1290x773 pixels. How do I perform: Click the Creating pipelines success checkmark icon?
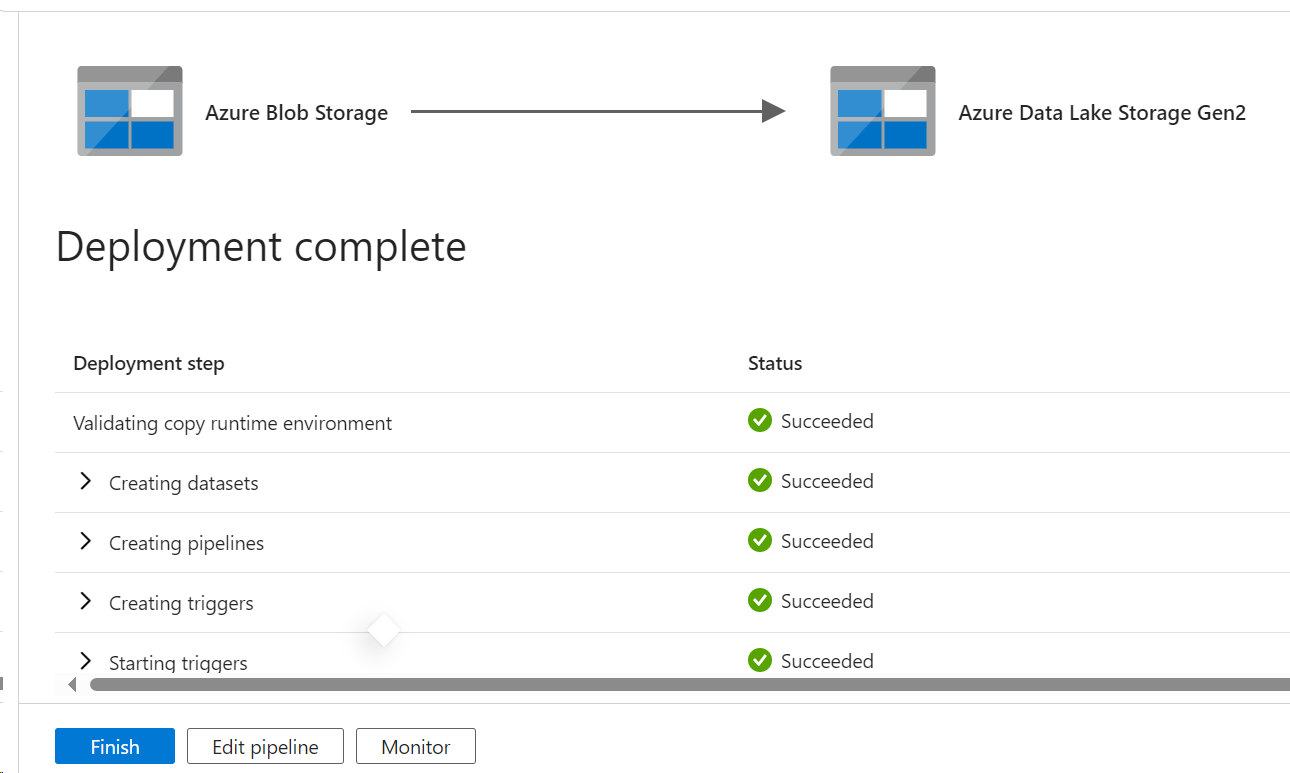tap(759, 541)
